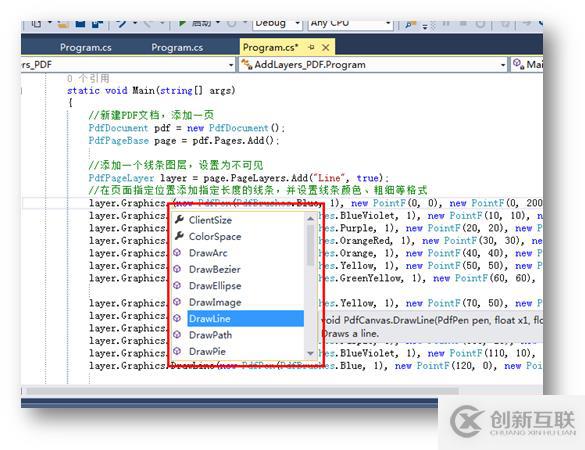Click the blue Save icon in toolbar

click(x=81, y=24)
